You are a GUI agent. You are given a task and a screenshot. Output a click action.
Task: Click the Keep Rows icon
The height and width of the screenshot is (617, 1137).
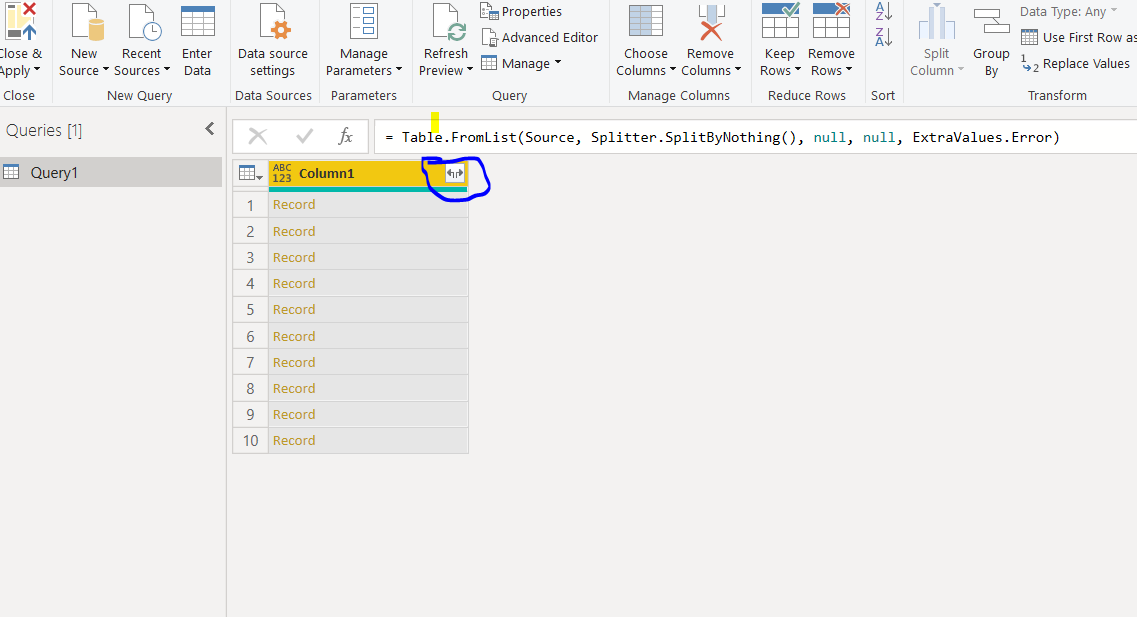pyautogui.click(x=780, y=20)
